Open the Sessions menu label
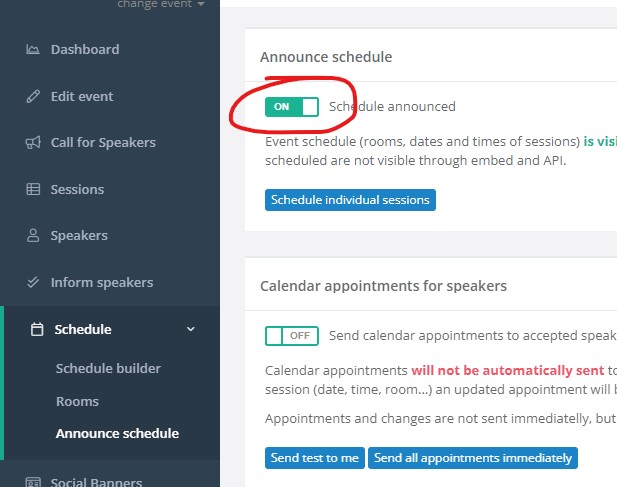 coord(78,190)
